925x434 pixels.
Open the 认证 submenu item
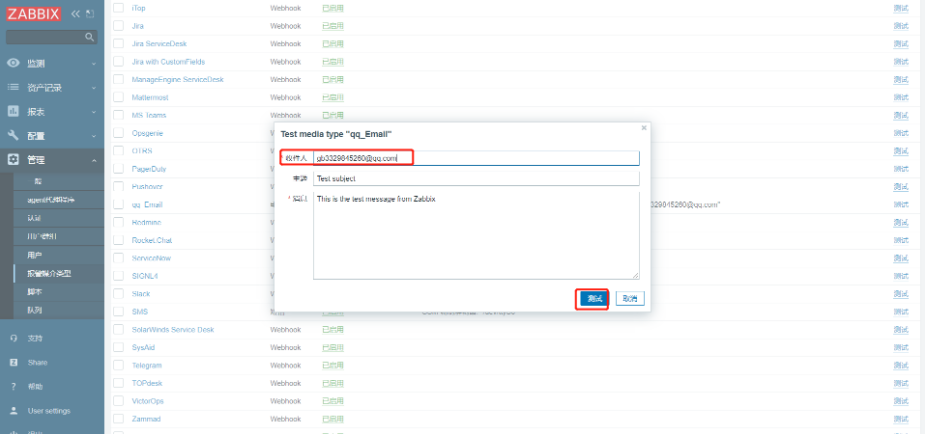click(x=34, y=218)
